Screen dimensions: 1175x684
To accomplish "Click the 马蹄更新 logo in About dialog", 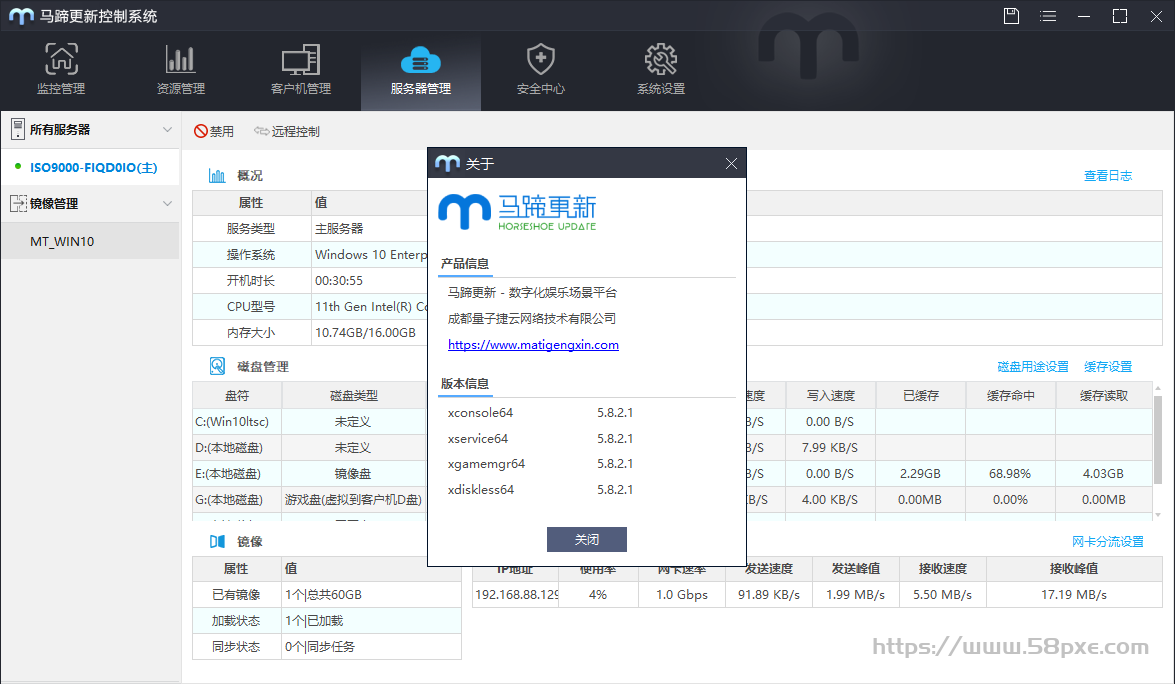I will pyautogui.click(x=517, y=212).
